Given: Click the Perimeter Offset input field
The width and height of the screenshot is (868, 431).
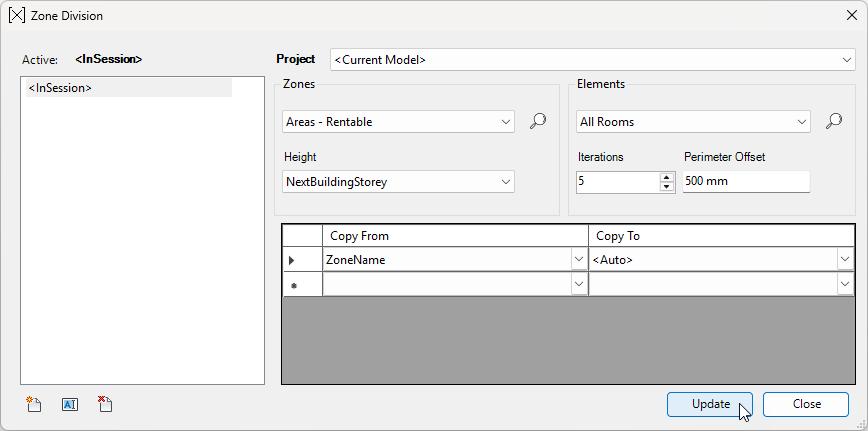Looking at the screenshot, I should click(x=746, y=182).
